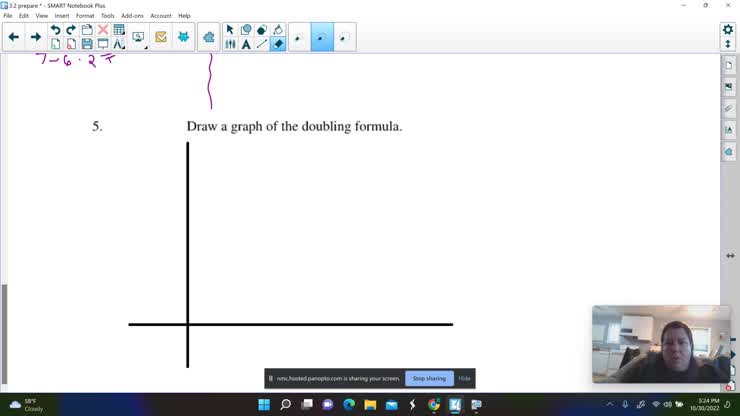Expand the screen capture dropdown arrow
The height and width of the screenshot is (416, 740).
coord(145,45)
